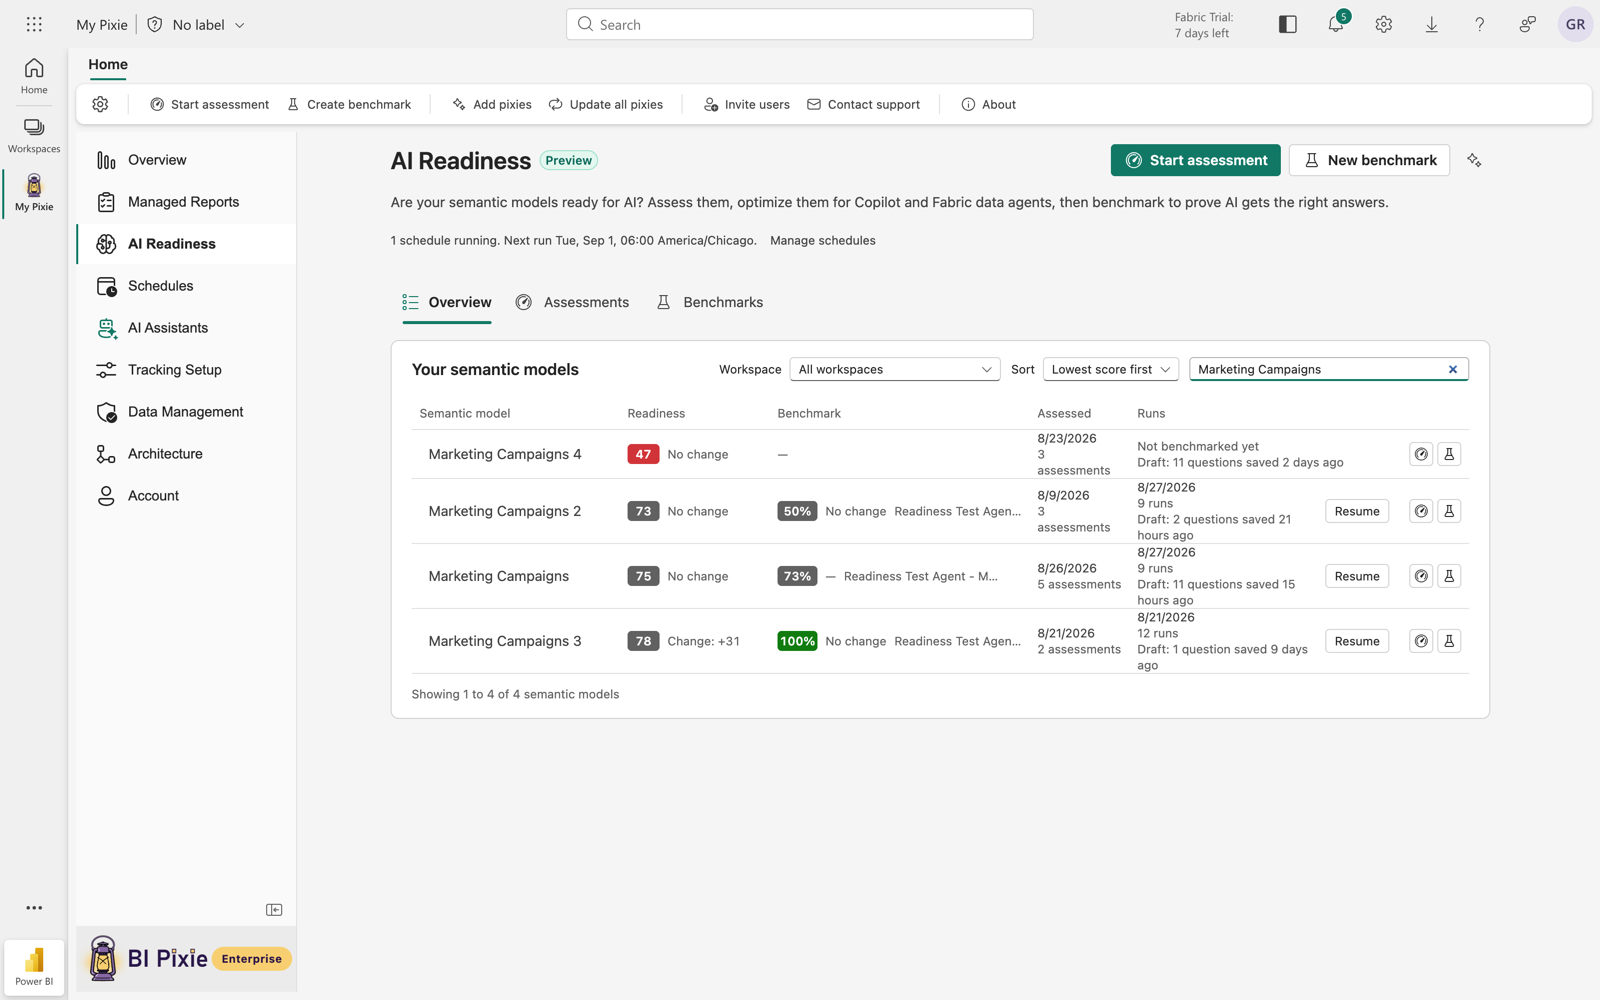Click the share feedback icon in the top bar
Image resolution: width=1600 pixels, height=1000 pixels.
coord(1528,24)
